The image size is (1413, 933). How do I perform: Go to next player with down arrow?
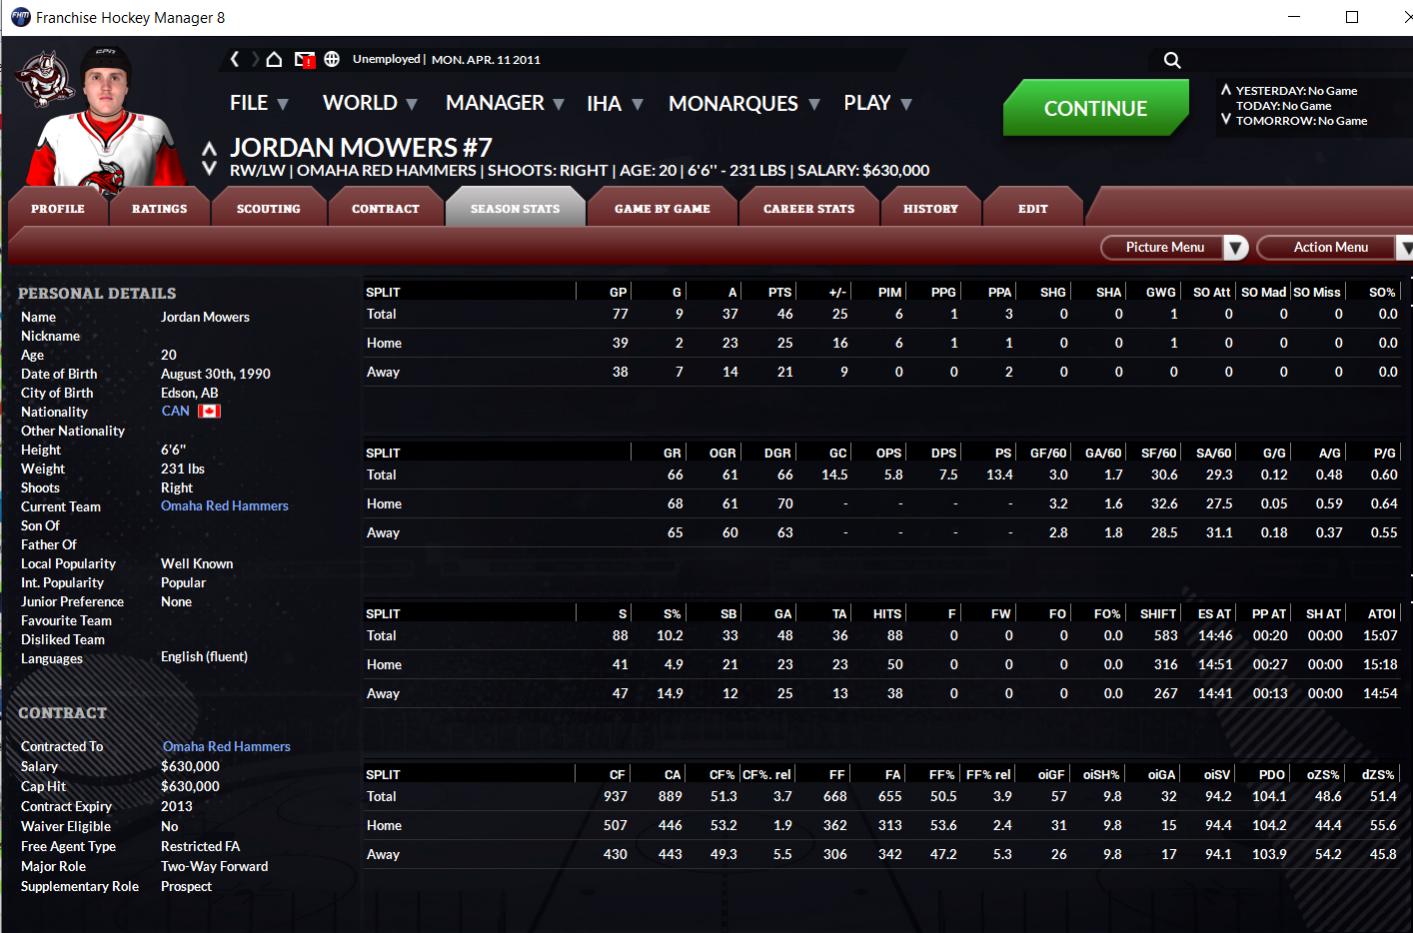pos(209,169)
